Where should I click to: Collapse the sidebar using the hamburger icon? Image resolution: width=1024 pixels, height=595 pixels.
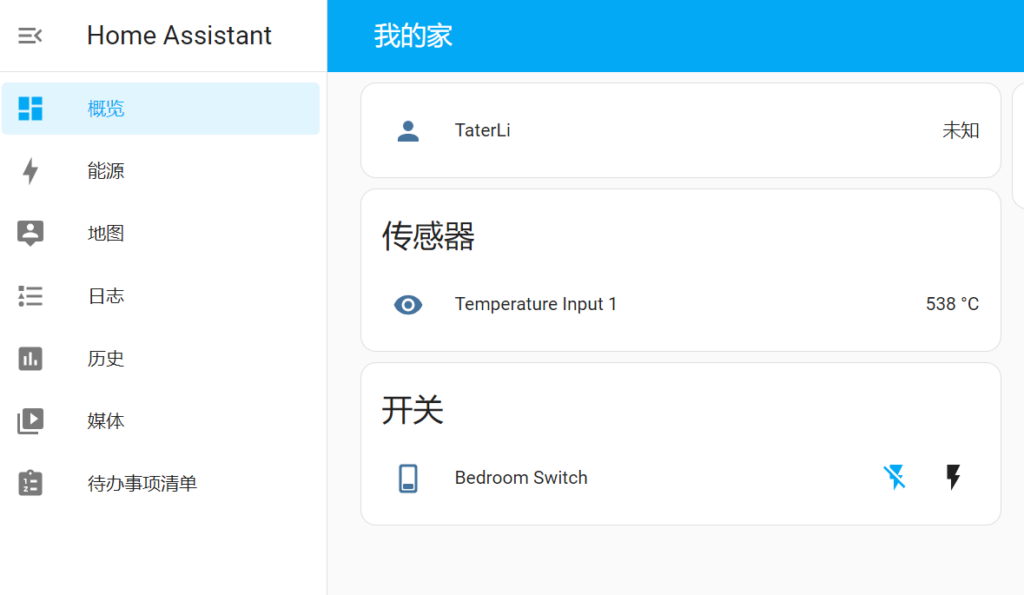30,35
